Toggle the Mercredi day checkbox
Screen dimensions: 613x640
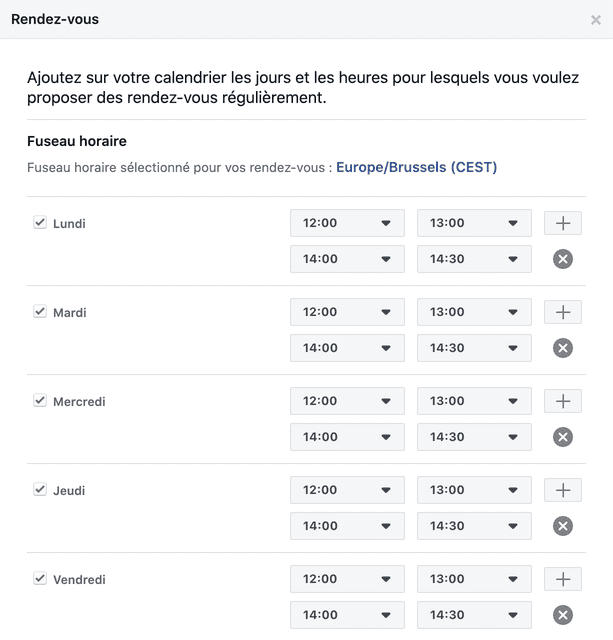pos(40,400)
